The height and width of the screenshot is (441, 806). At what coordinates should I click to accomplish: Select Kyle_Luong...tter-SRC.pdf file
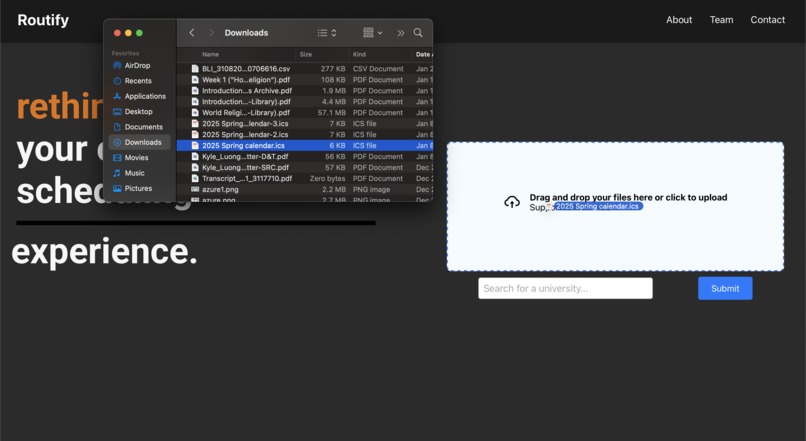305,168
